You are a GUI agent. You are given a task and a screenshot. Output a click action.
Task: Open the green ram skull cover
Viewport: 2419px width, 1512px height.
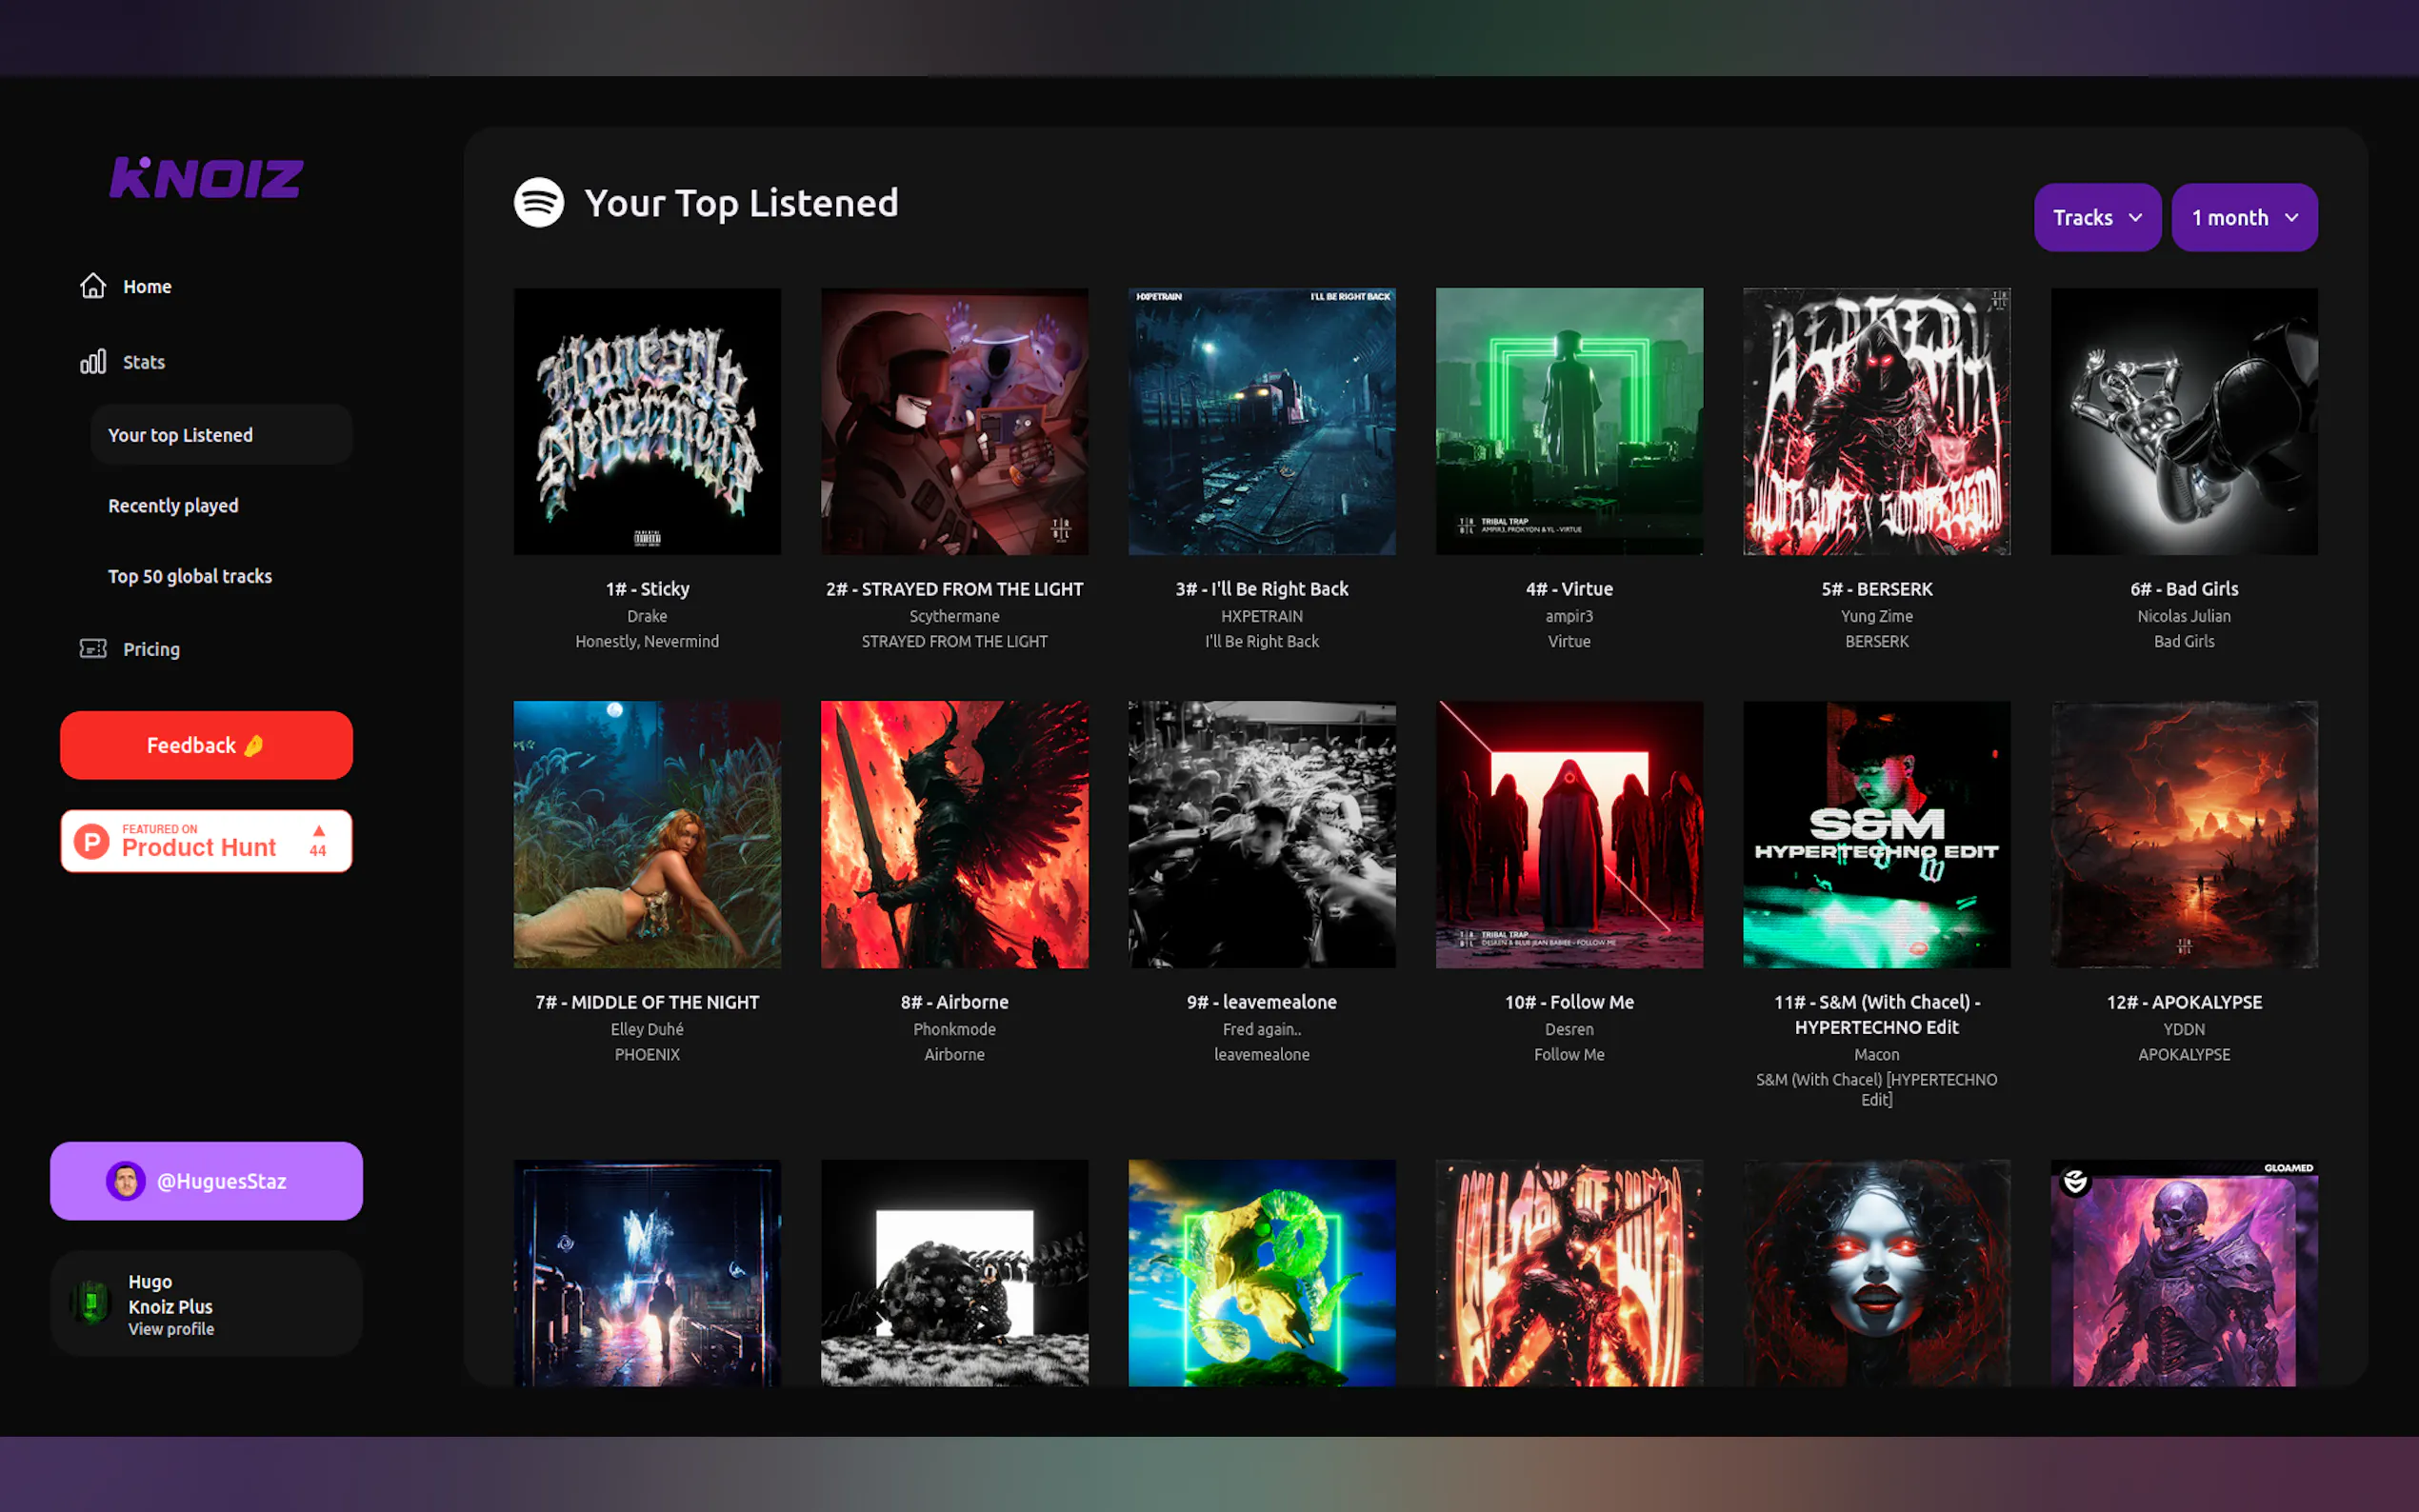(1262, 1273)
